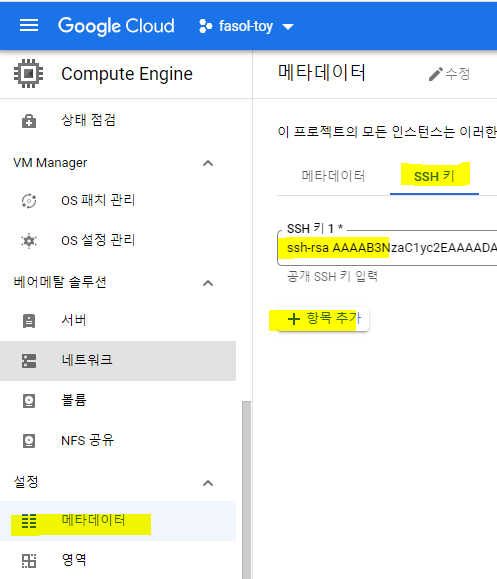Click the NFS 공유 icon

coord(29,441)
